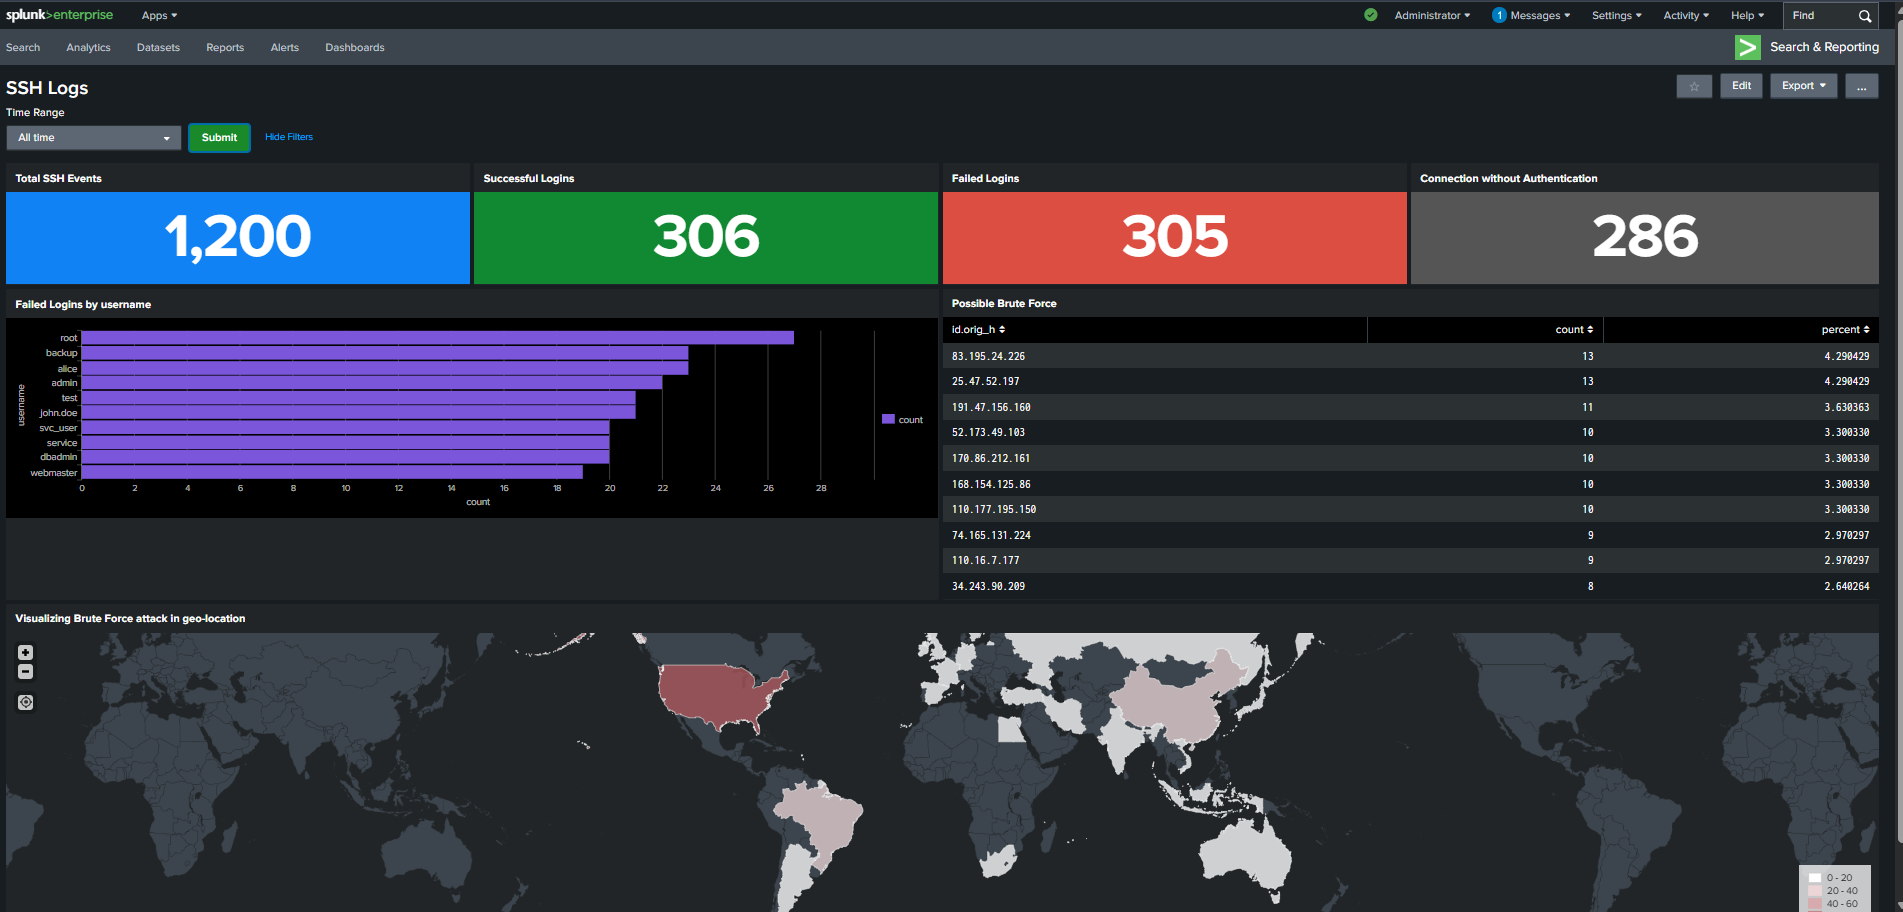Open the Administrator user menu
1903x912 pixels.
1431,16
